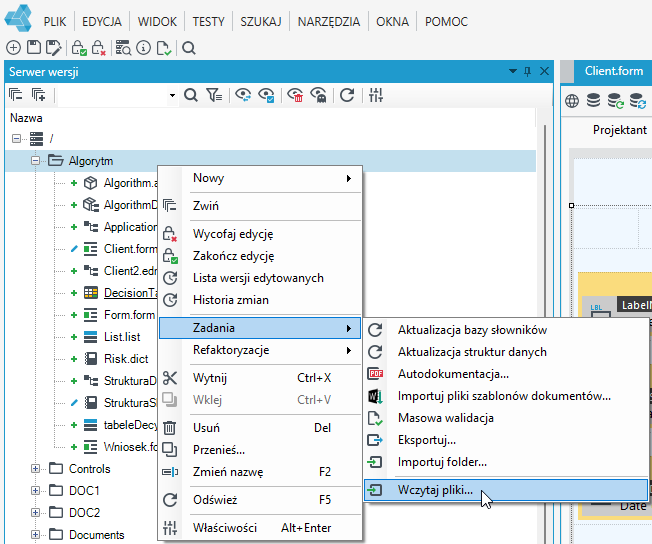
Task: Collapse the Algorytm folder
Action: (x=35, y=161)
